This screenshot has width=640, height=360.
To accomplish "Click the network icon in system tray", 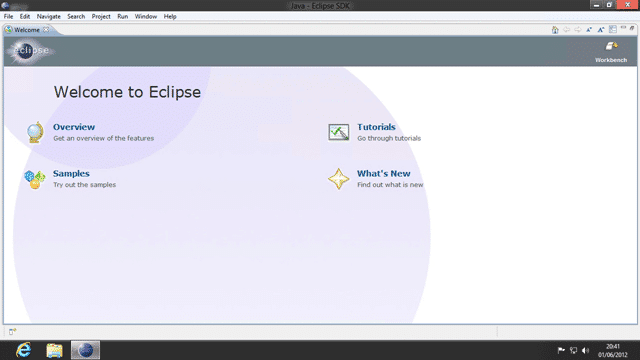I will 573,350.
